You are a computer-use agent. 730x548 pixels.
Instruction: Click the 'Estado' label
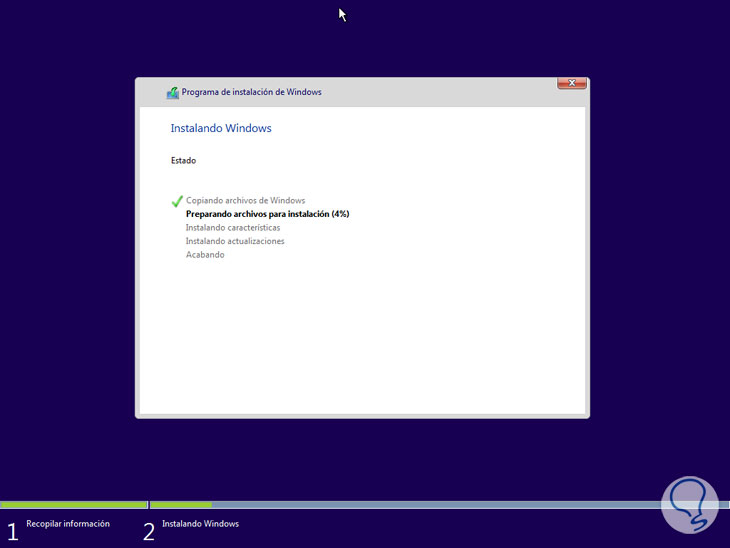point(183,160)
